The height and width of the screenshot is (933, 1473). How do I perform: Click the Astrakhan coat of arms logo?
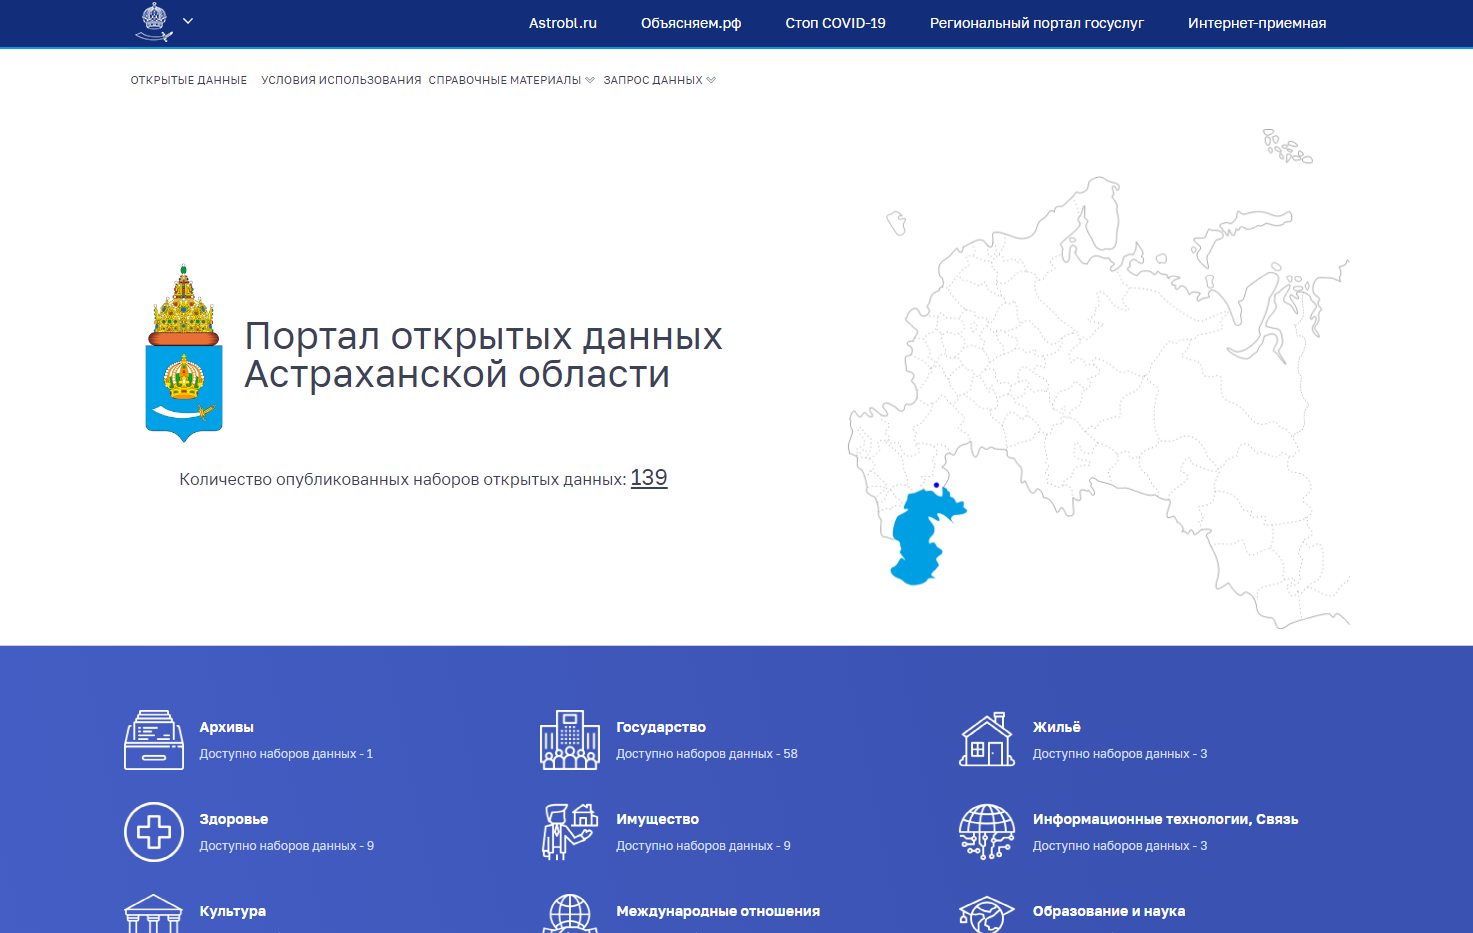coord(184,355)
